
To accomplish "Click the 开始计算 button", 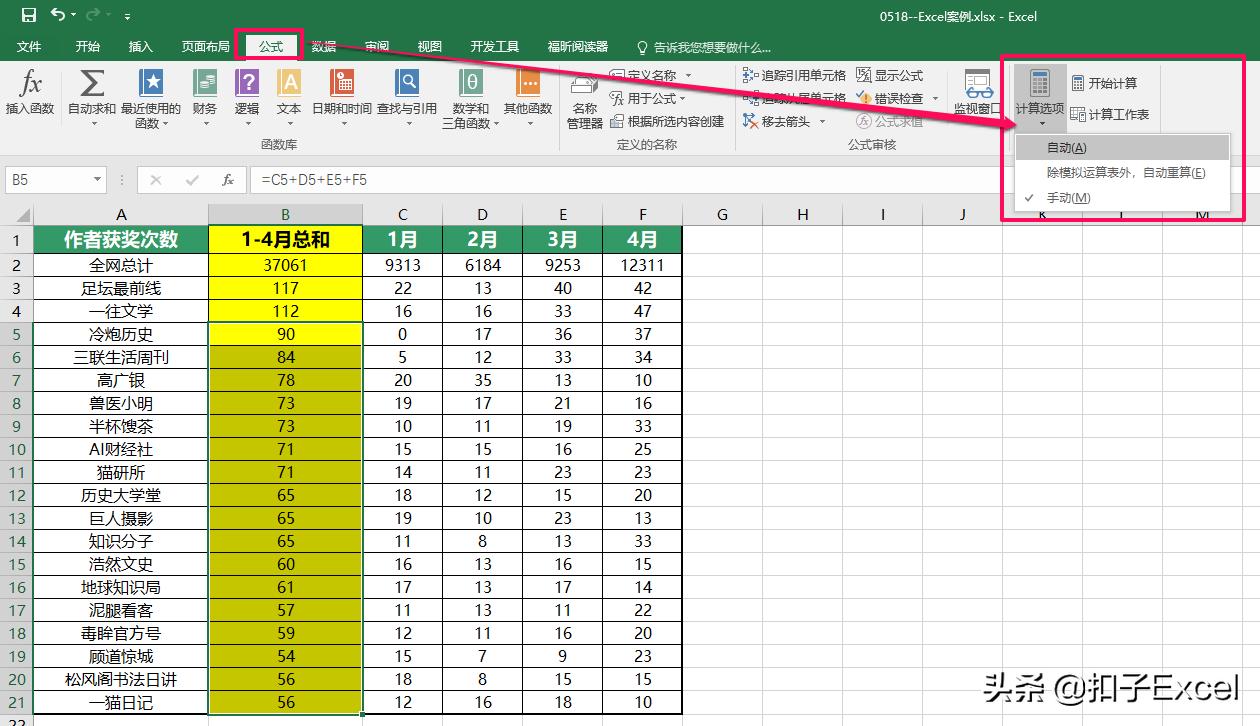I will click(x=1113, y=81).
